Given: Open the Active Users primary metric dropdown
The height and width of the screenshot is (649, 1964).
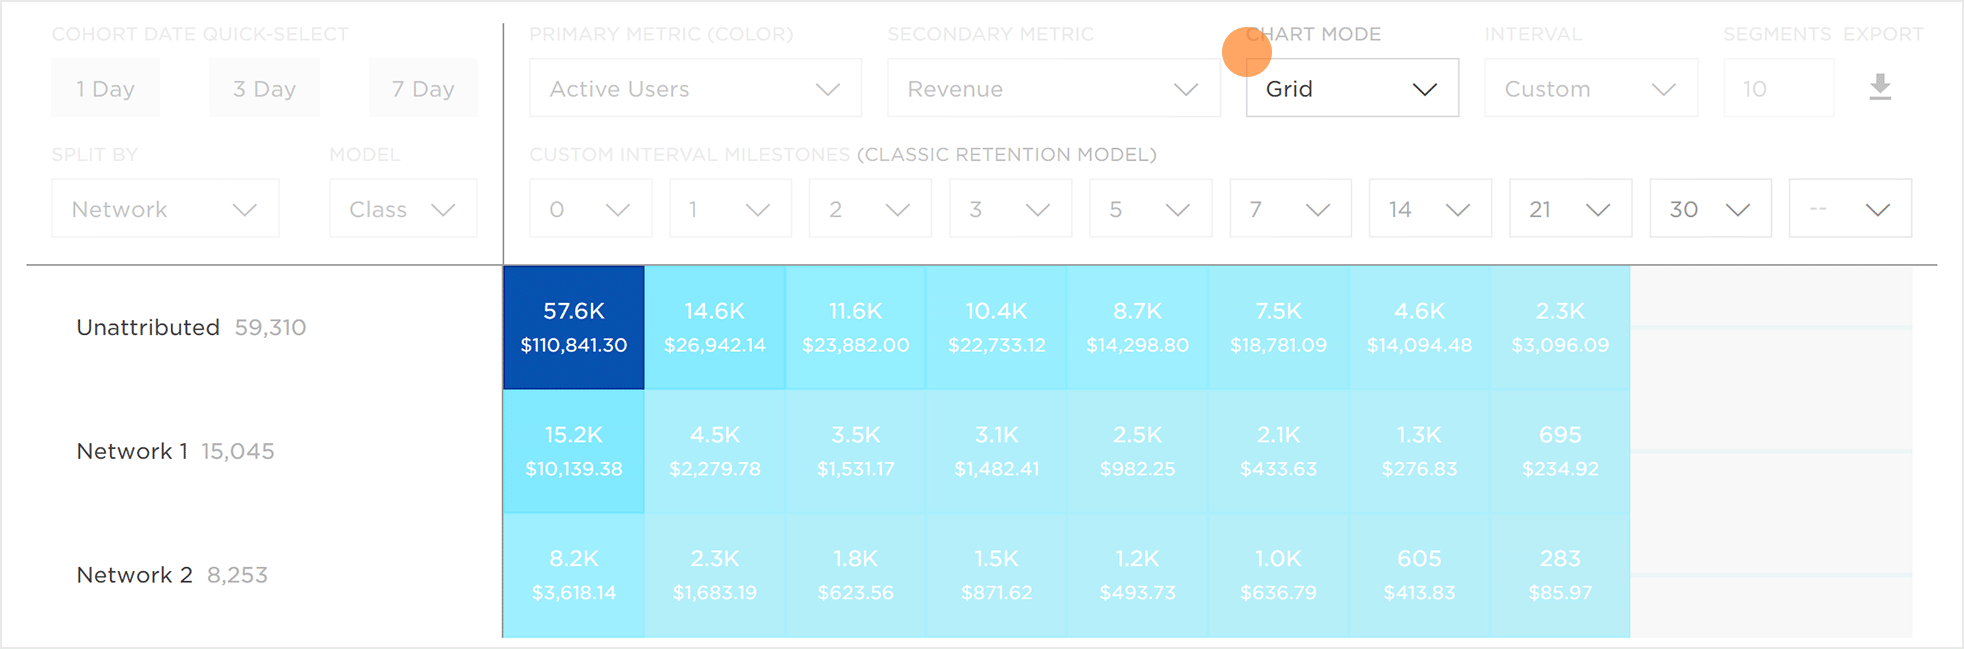Looking at the screenshot, I should 695,88.
